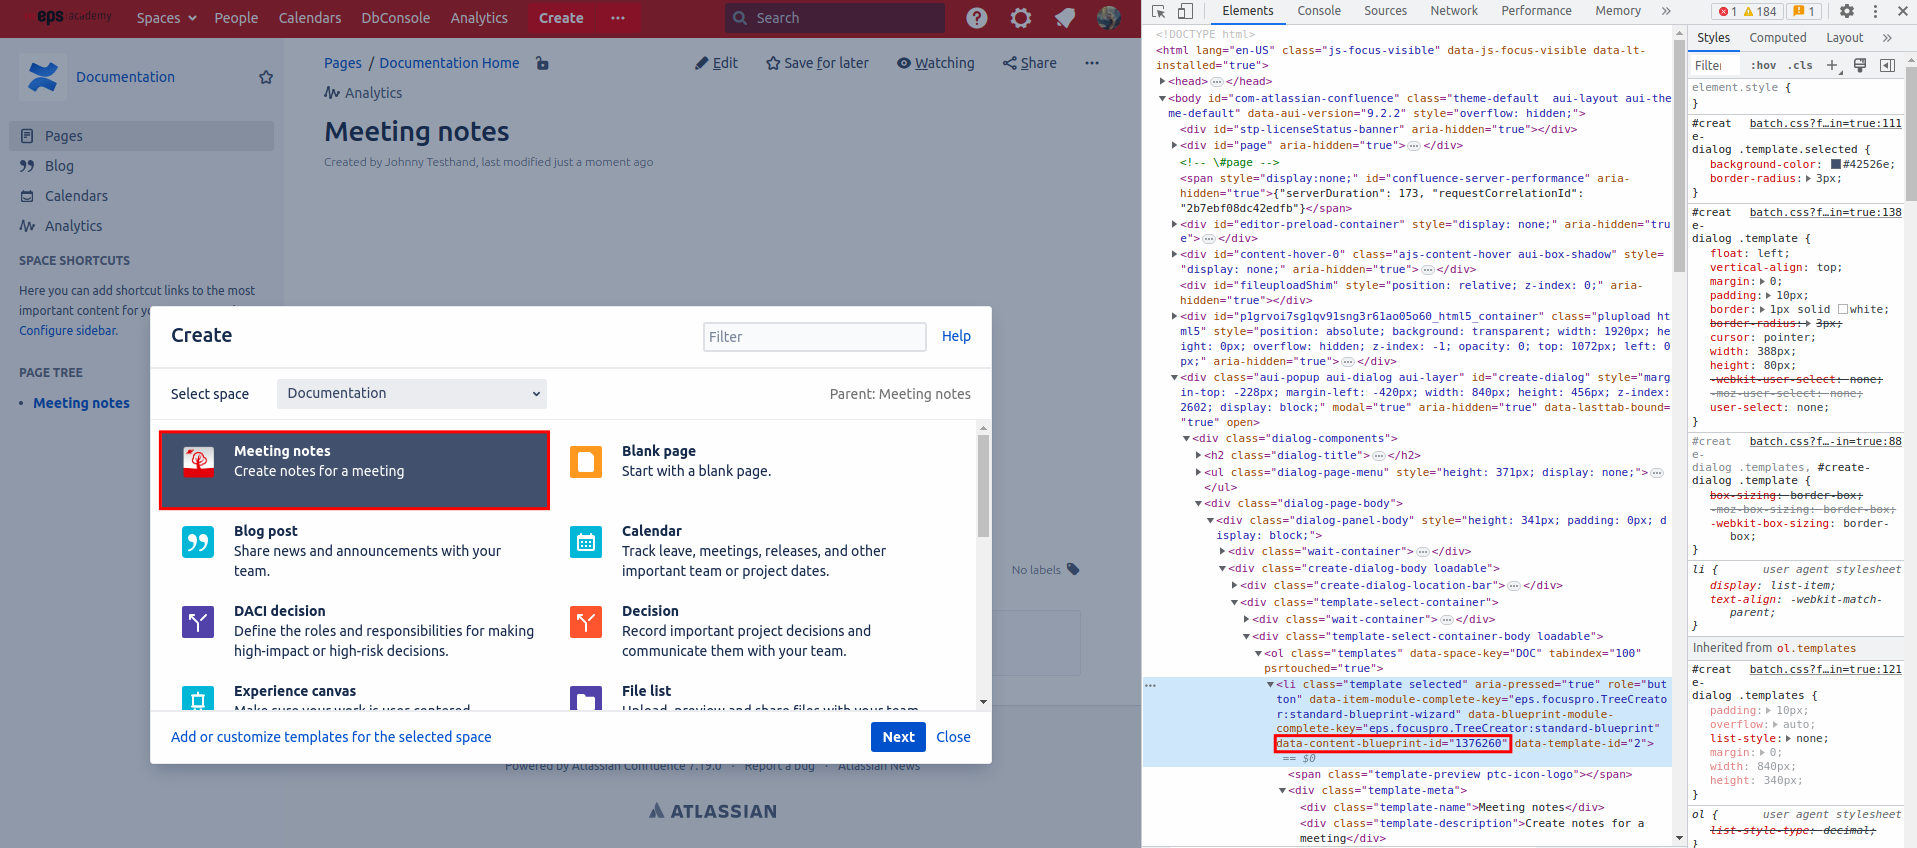This screenshot has width=1917, height=848.
Task: Open the Select space Documentation dropdown
Action: click(411, 394)
